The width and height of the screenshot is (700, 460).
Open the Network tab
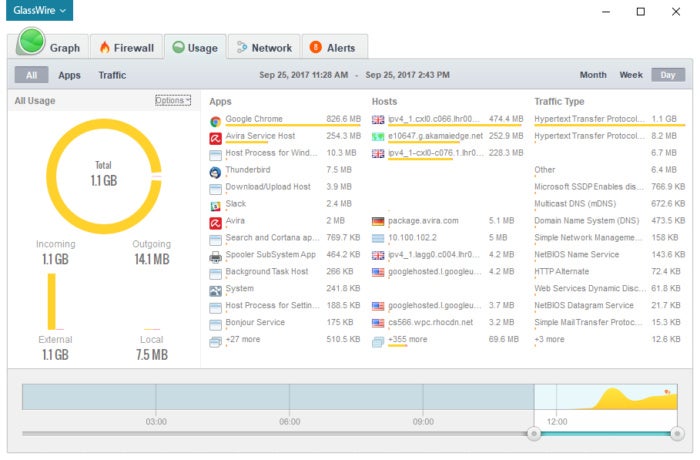[264, 47]
